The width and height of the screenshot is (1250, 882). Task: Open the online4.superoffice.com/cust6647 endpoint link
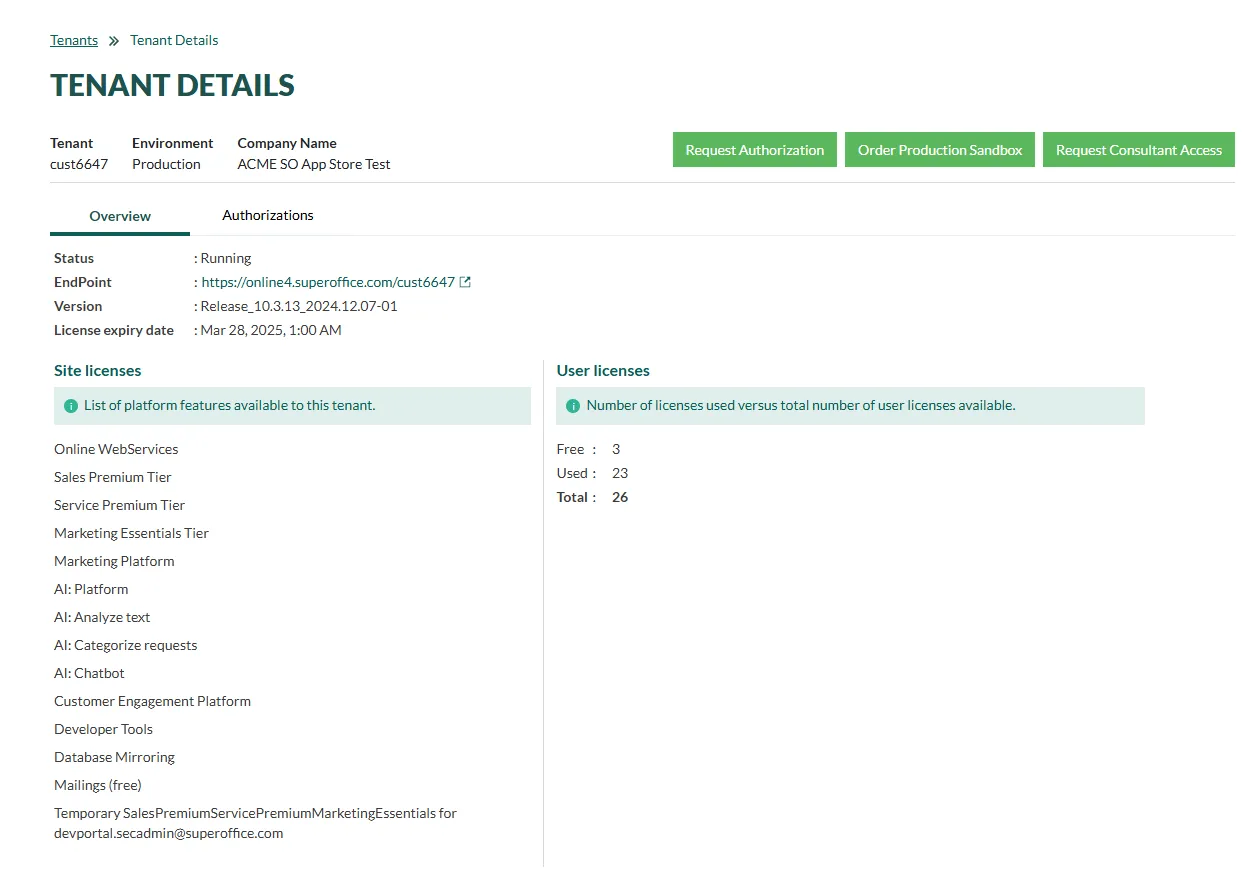[x=328, y=283]
